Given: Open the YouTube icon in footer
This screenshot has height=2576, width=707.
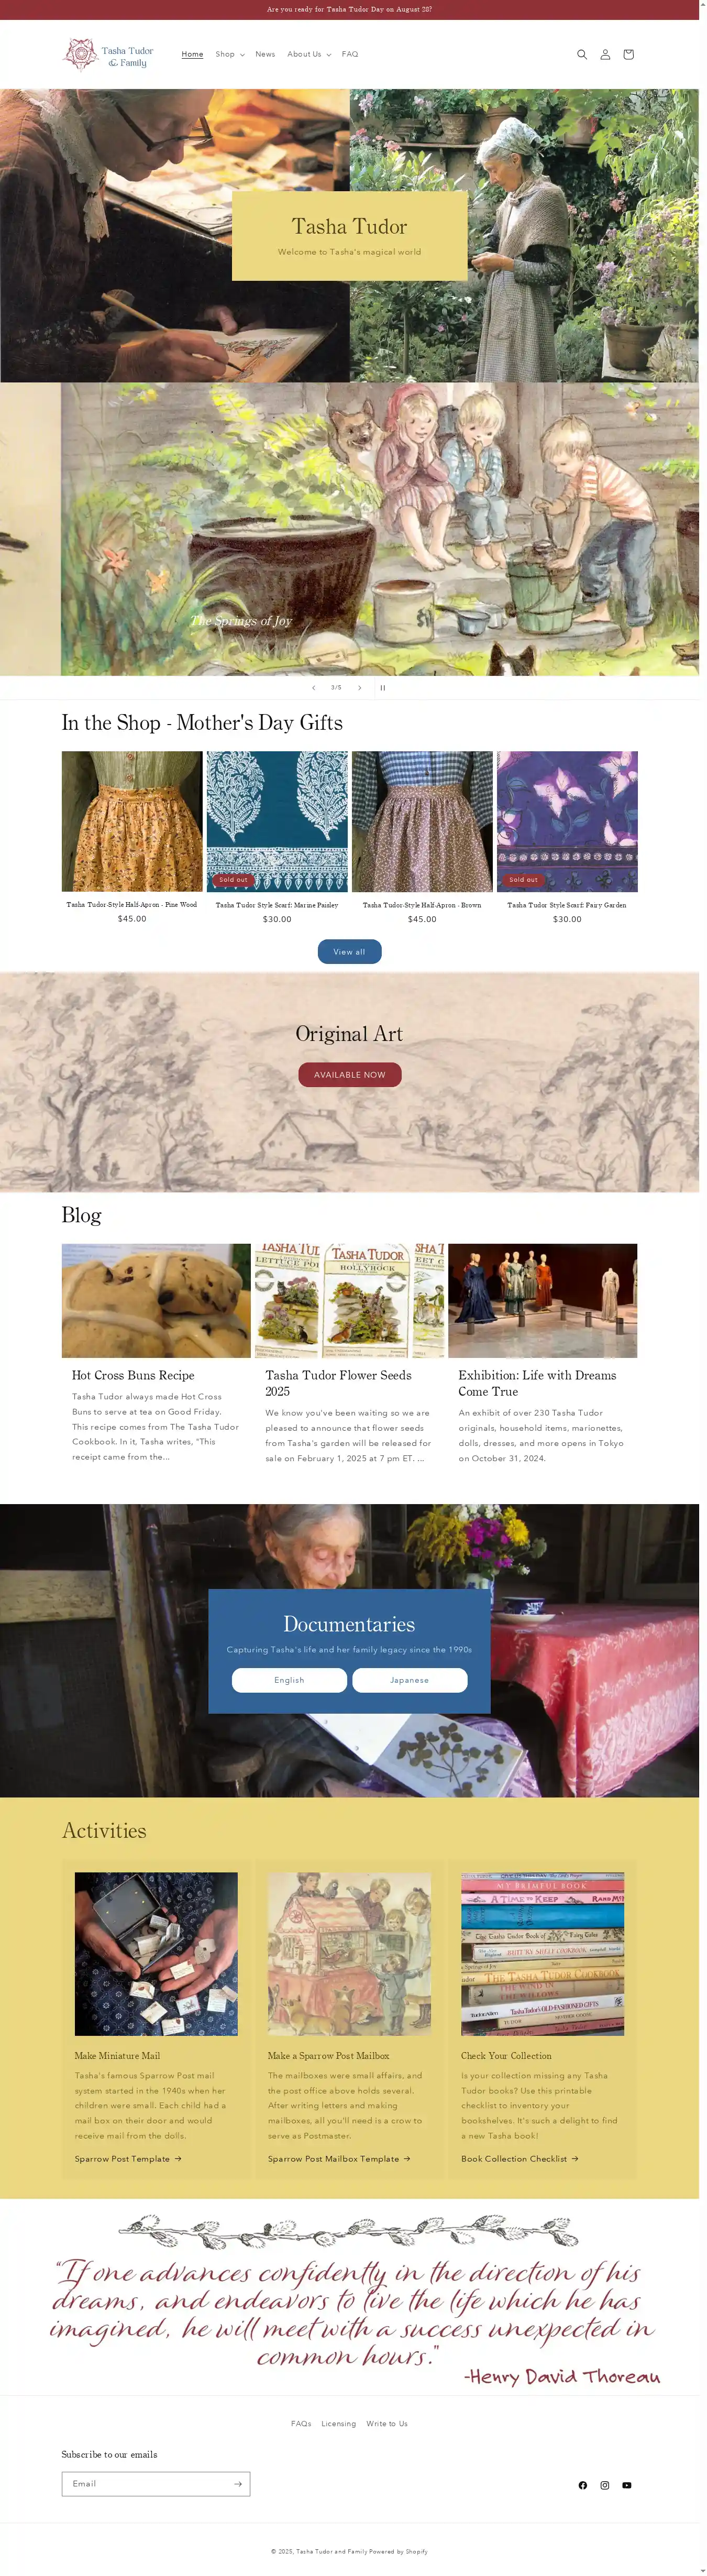Looking at the screenshot, I should coord(627,2484).
